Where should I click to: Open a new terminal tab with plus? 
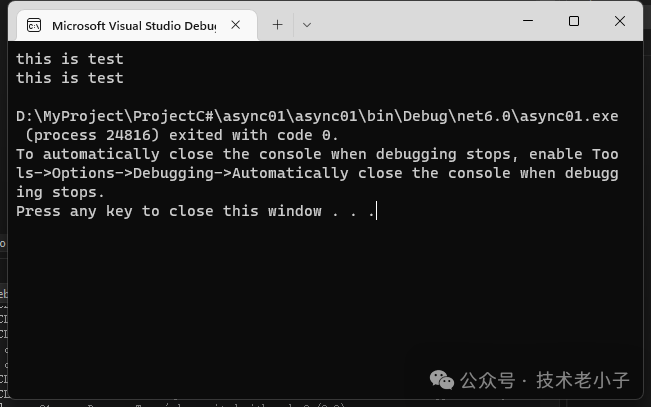coord(277,24)
